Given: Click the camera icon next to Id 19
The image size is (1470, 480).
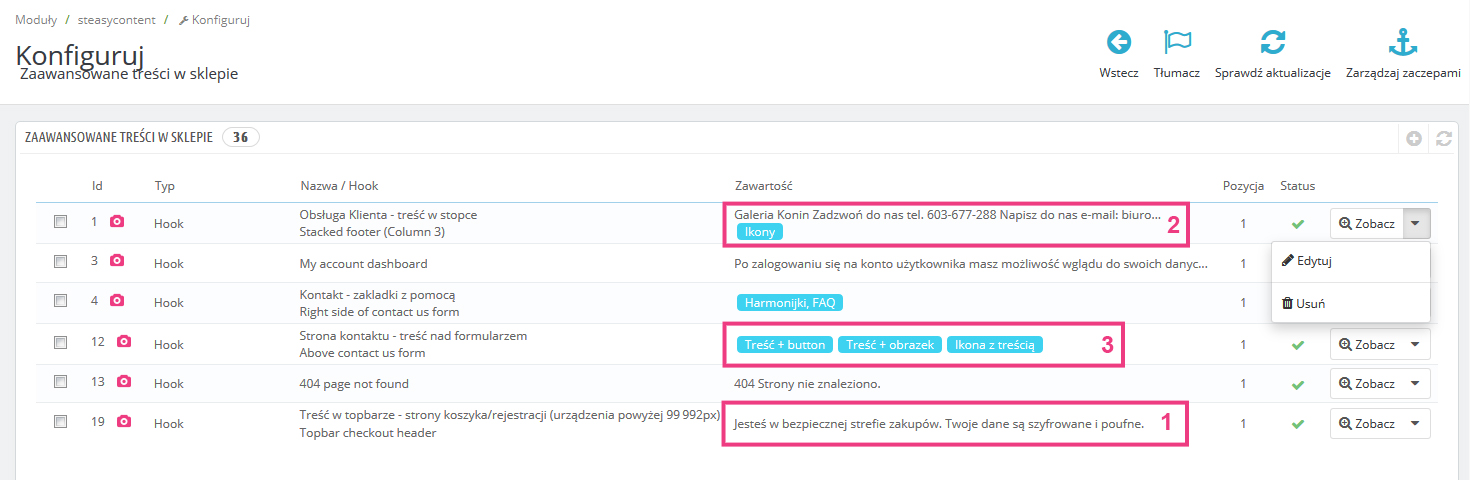Looking at the screenshot, I should (124, 422).
